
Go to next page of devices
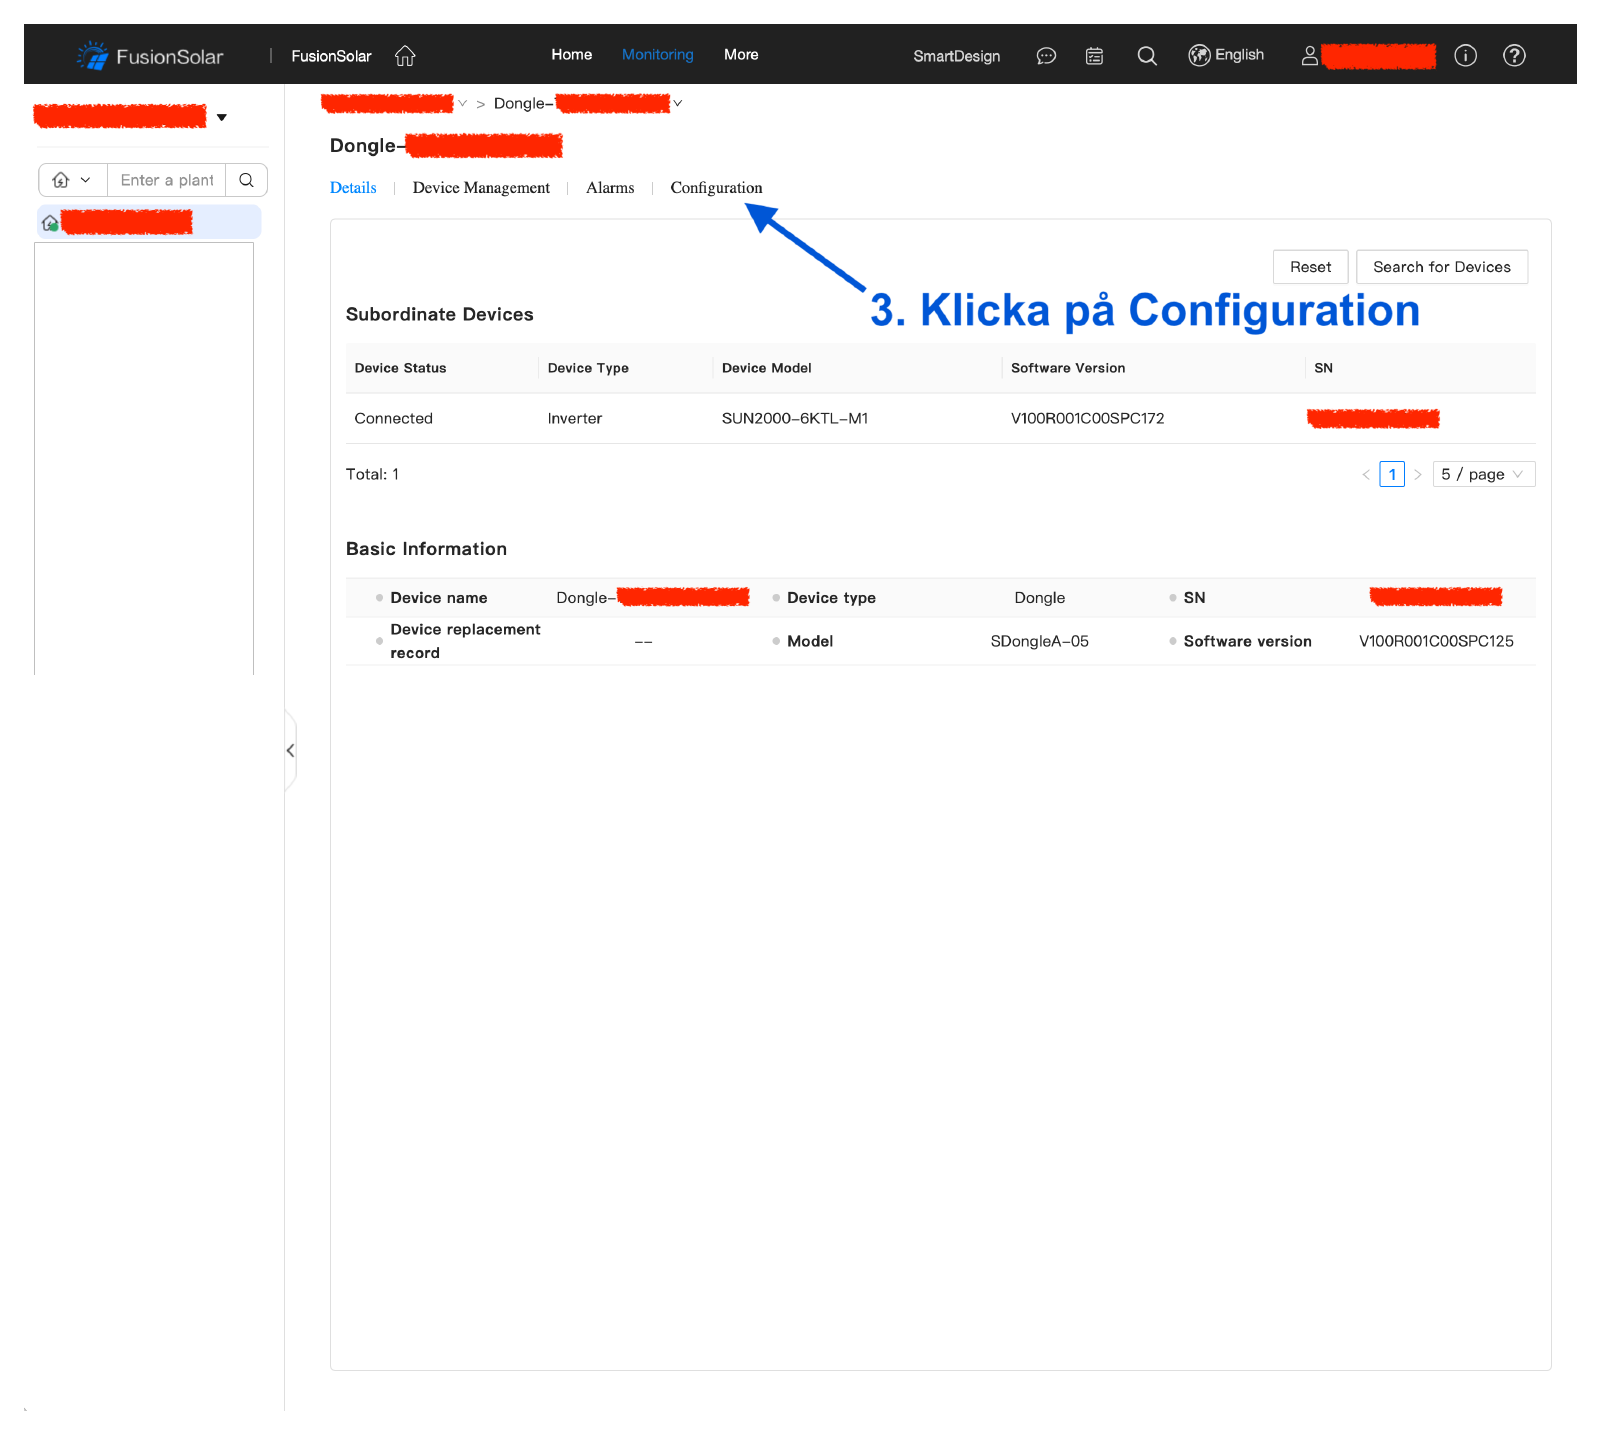(1417, 474)
